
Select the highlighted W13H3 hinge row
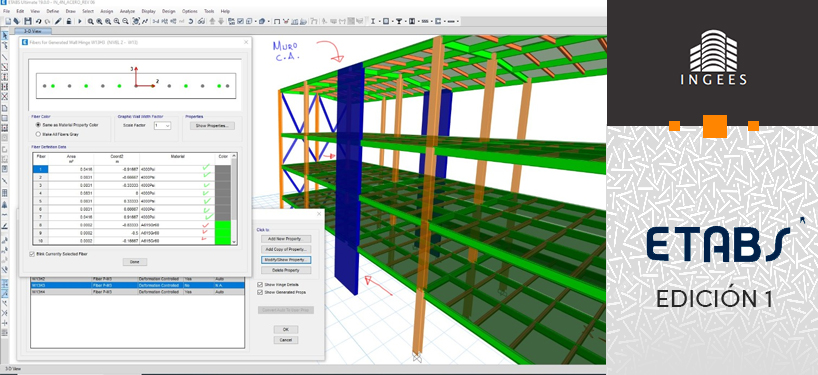pos(137,285)
